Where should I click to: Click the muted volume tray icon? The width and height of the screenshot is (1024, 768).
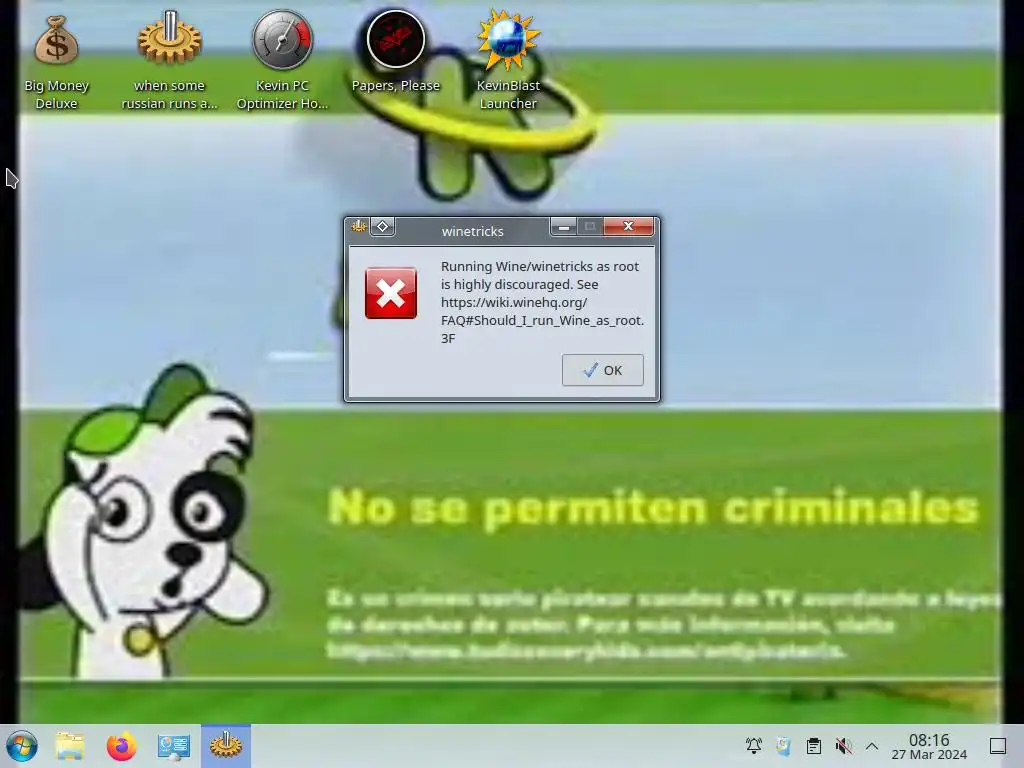point(843,746)
